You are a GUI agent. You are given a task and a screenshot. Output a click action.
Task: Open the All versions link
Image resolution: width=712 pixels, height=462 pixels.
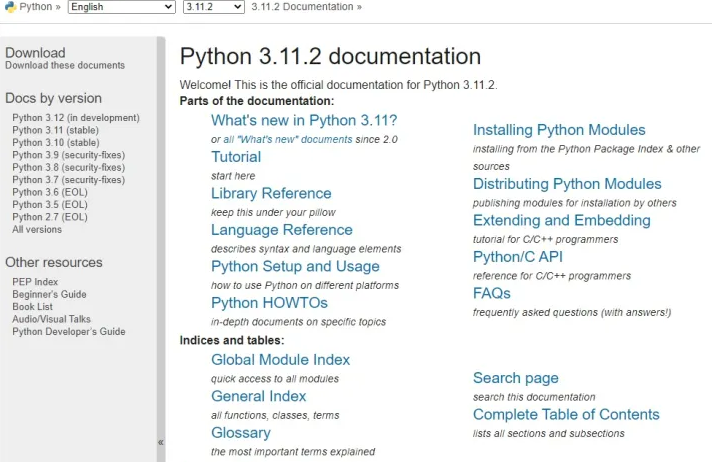click(x=37, y=229)
